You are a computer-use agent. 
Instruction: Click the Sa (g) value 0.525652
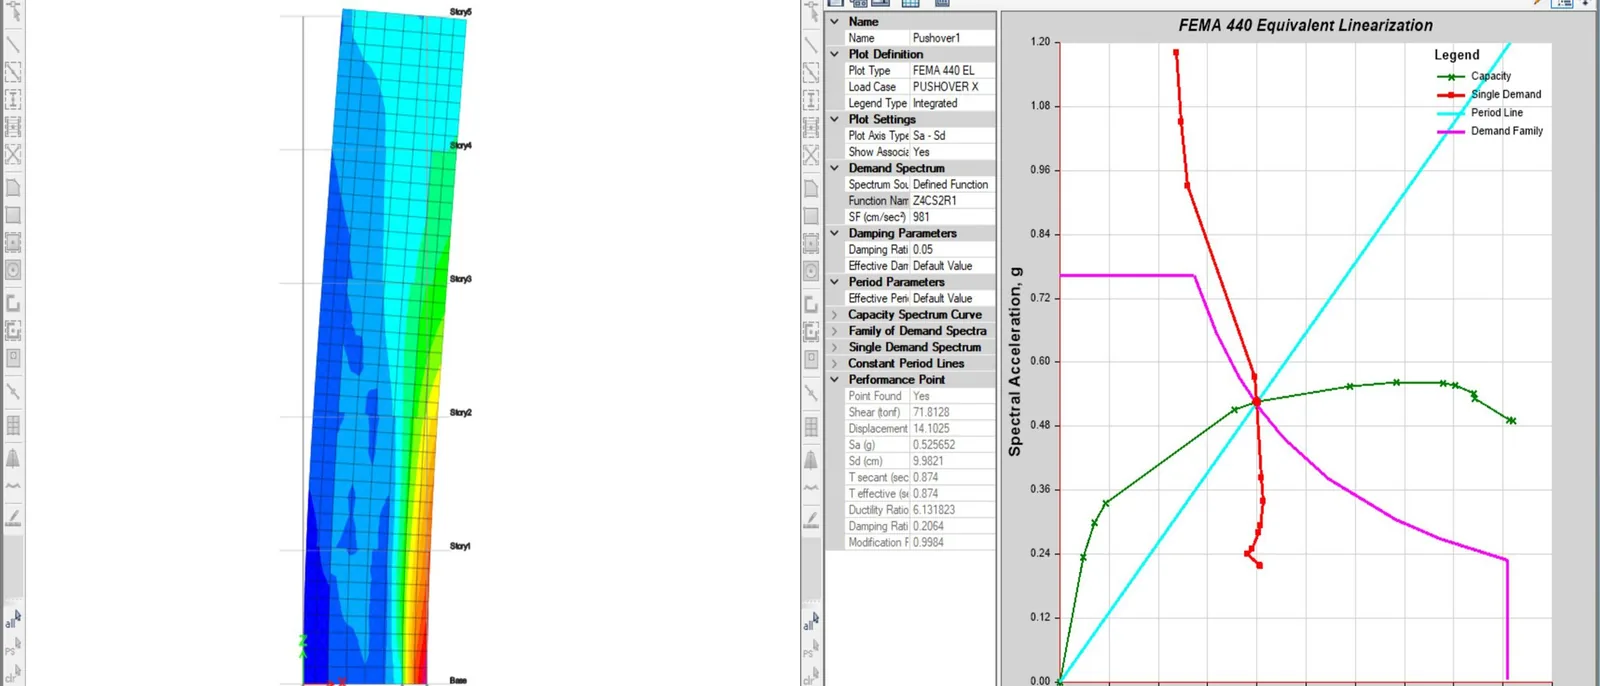(952, 445)
